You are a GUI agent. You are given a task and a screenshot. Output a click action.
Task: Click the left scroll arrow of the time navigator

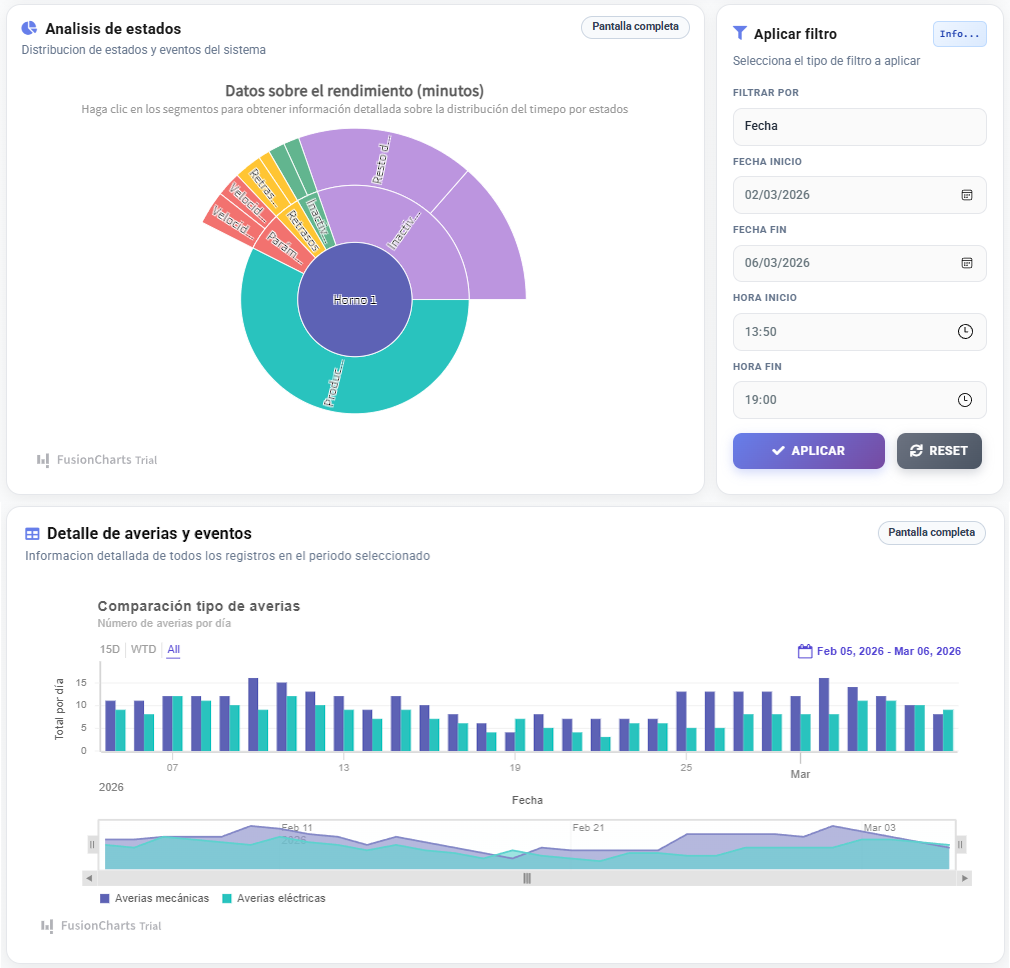click(x=90, y=878)
